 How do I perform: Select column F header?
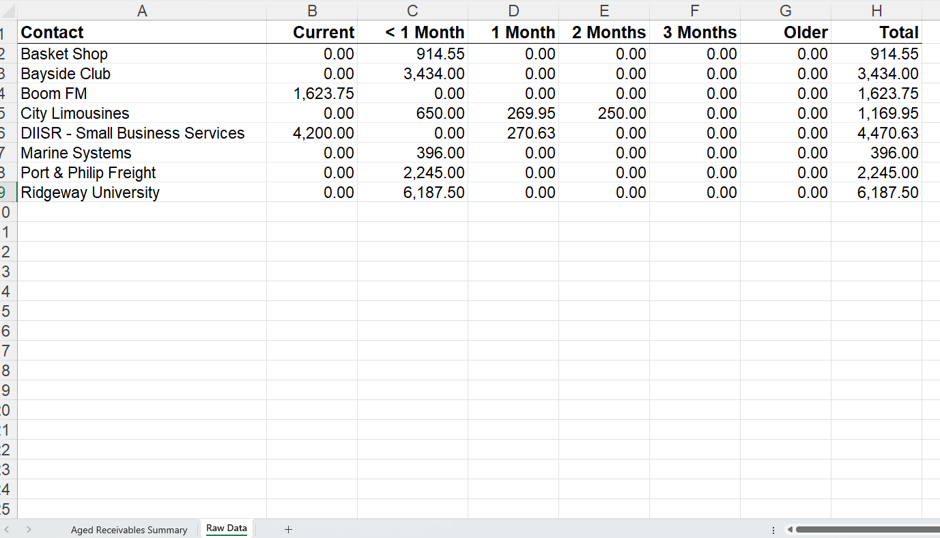695,10
